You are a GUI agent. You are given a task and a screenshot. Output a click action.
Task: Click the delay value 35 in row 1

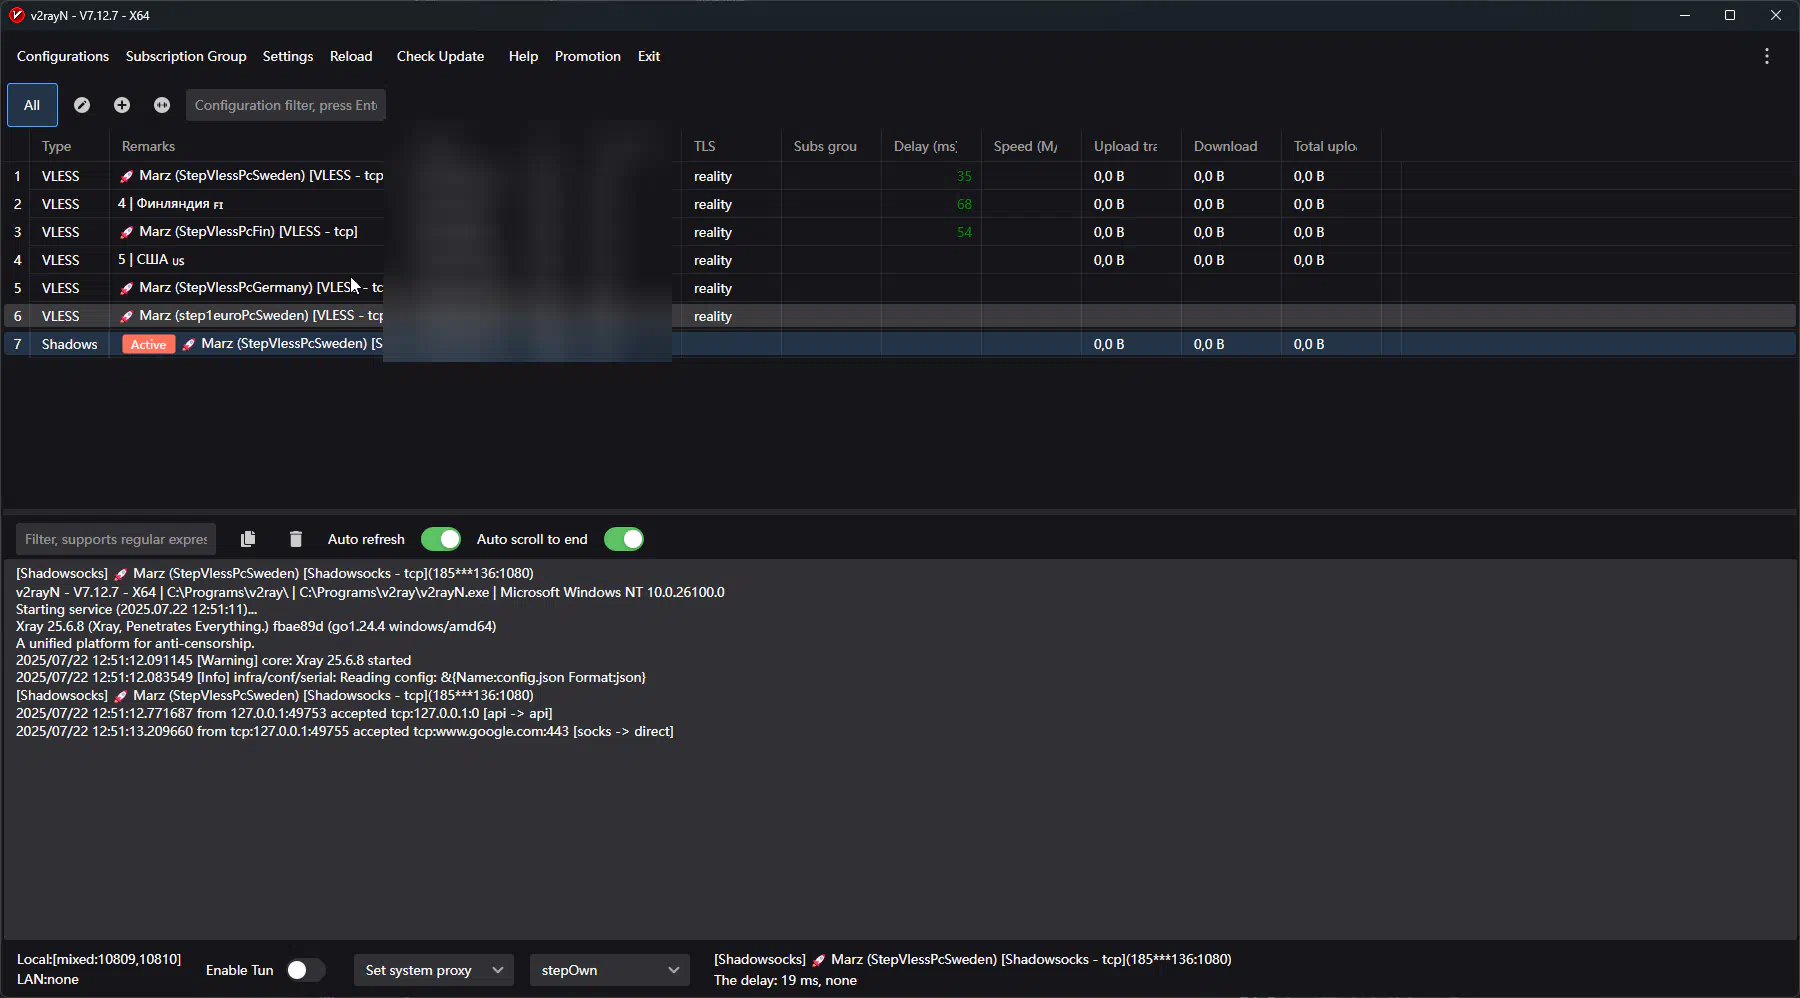pos(964,176)
